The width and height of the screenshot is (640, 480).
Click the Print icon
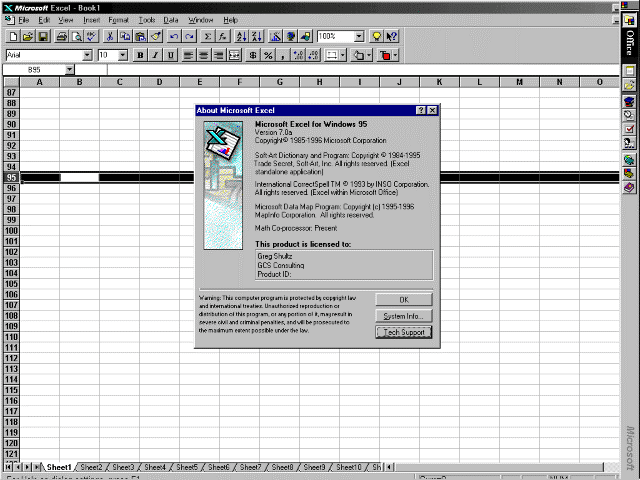click(62, 37)
